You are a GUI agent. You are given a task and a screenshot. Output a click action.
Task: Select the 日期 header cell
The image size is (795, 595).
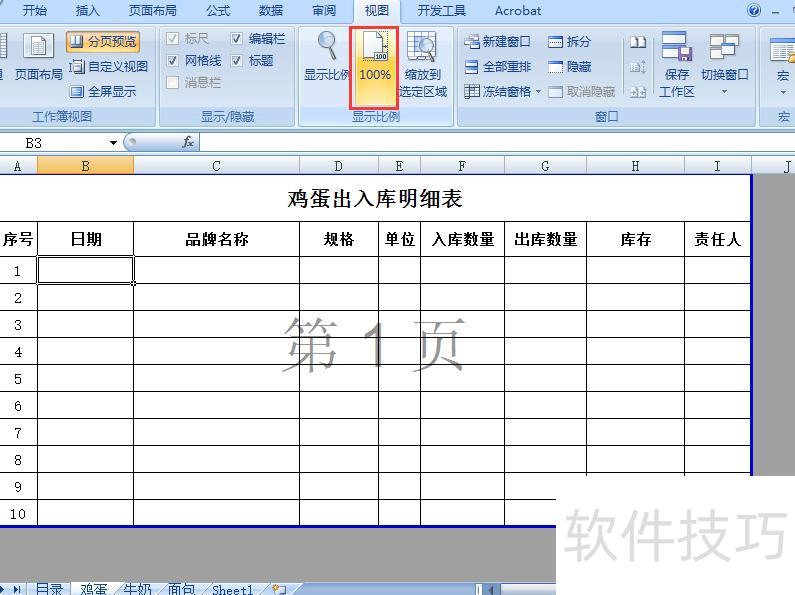click(x=86, y=239)
